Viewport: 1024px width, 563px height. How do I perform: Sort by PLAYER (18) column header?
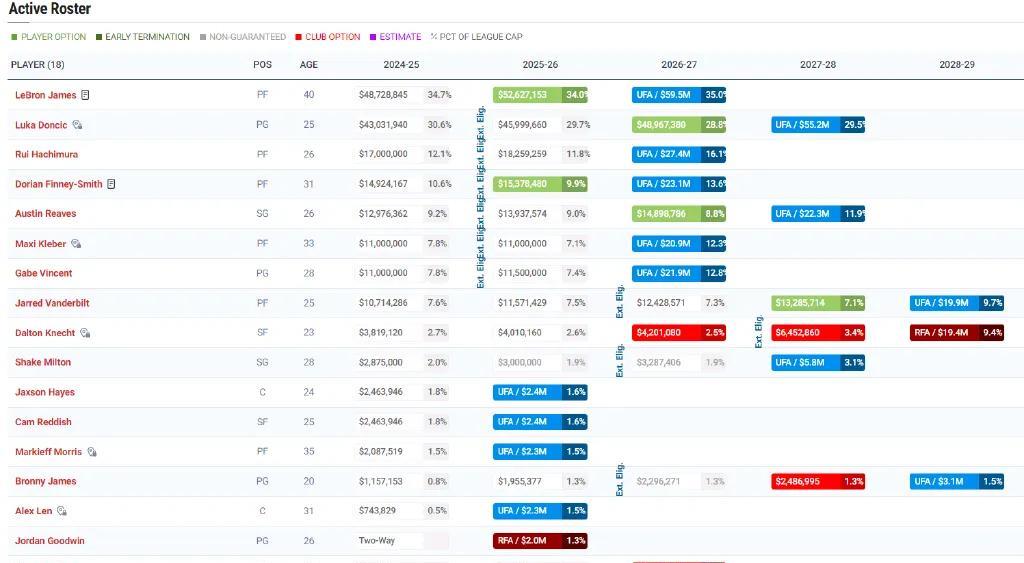click(37, 65)
